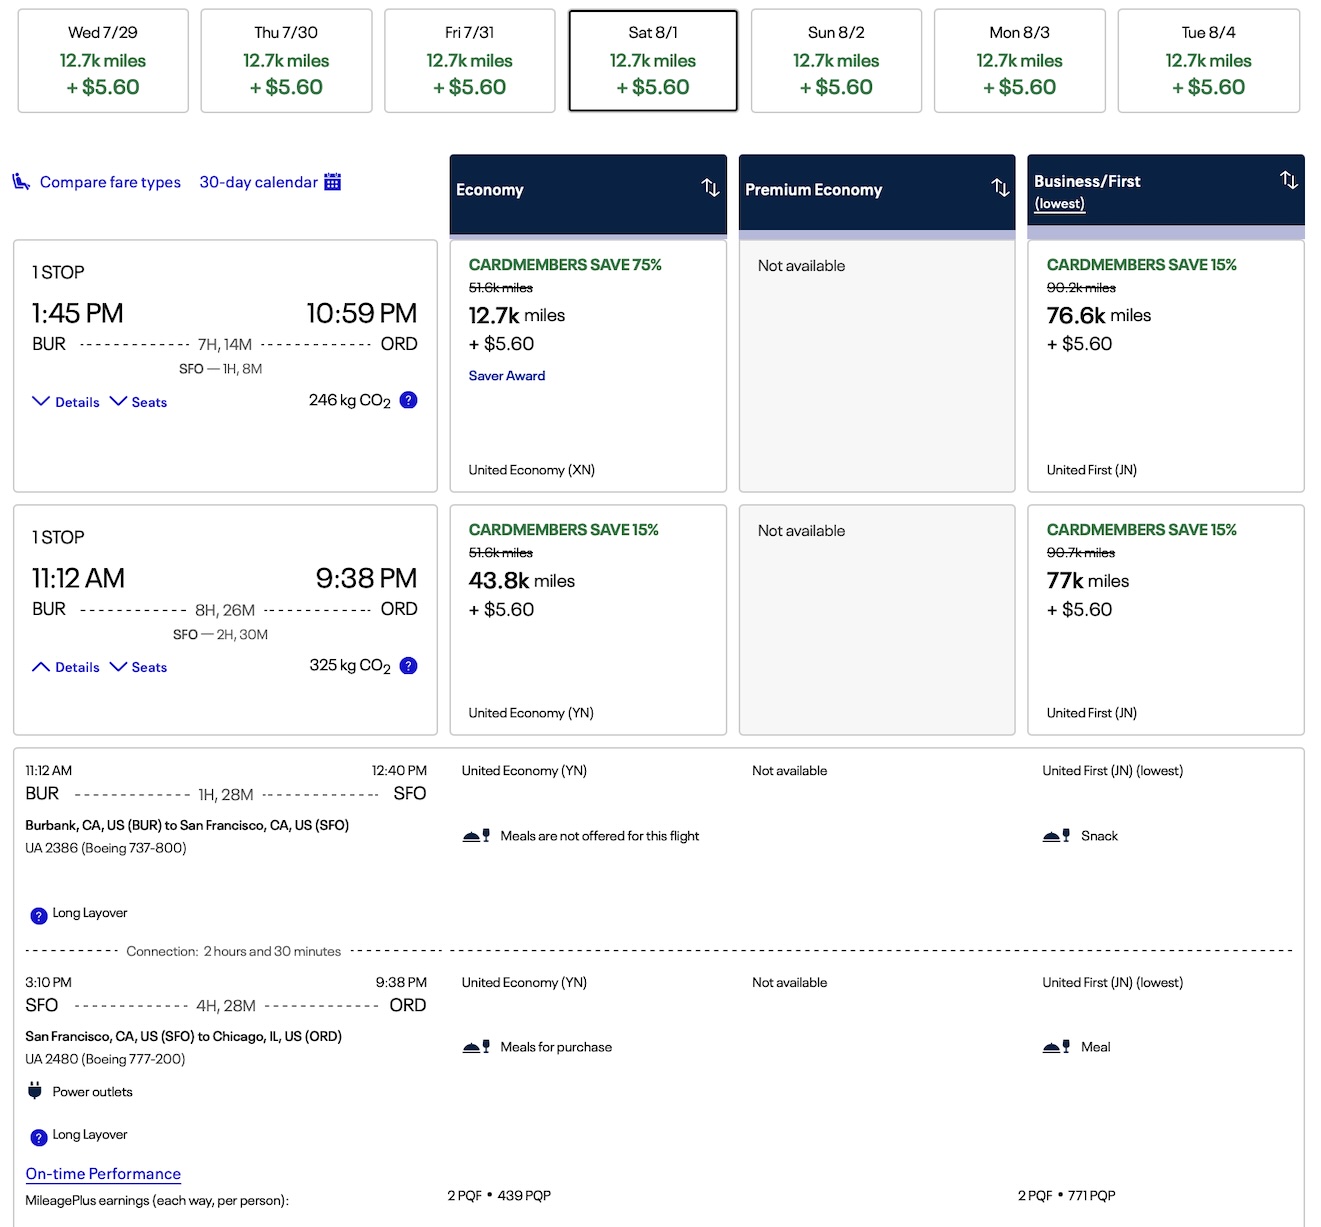The height and width of the screenshot is (1227, 1321).
Task: Open the On-time Performance link
Action: pyautogui.click(x=103, y=1174)
